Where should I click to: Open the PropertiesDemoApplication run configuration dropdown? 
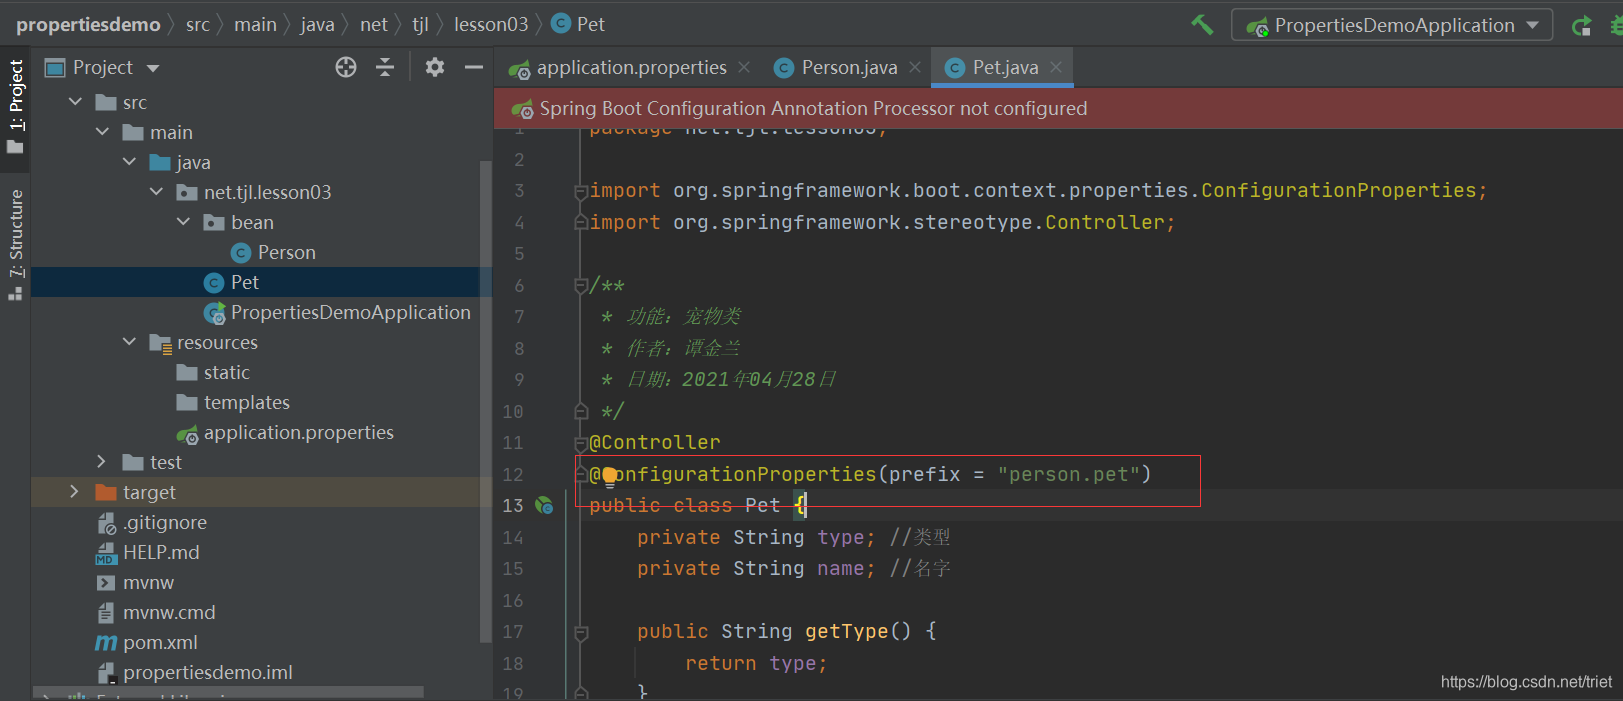1392,25
